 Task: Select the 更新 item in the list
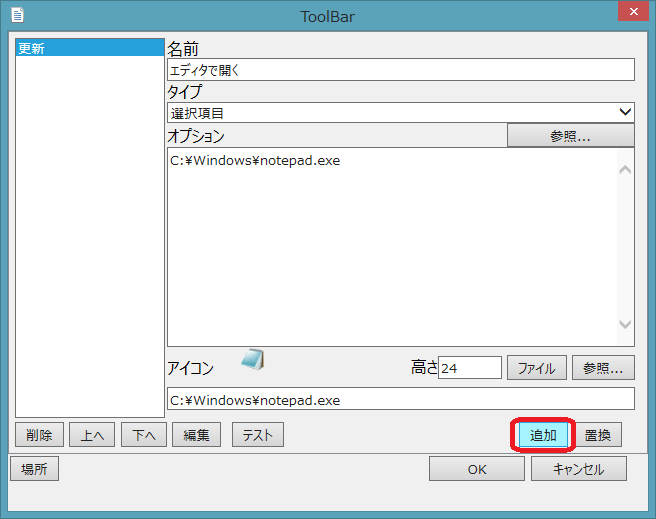pyautogui.click(x=89, y=48)
